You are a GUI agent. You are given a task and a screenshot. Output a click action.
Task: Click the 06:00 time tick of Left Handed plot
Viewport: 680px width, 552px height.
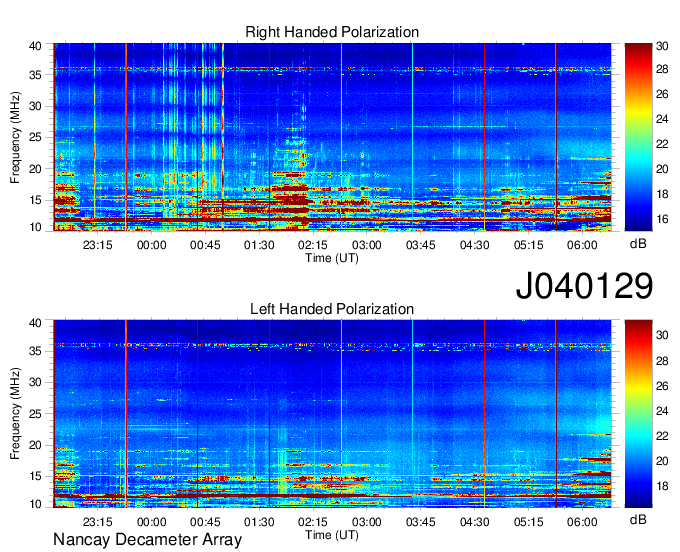tap(582, 522)
